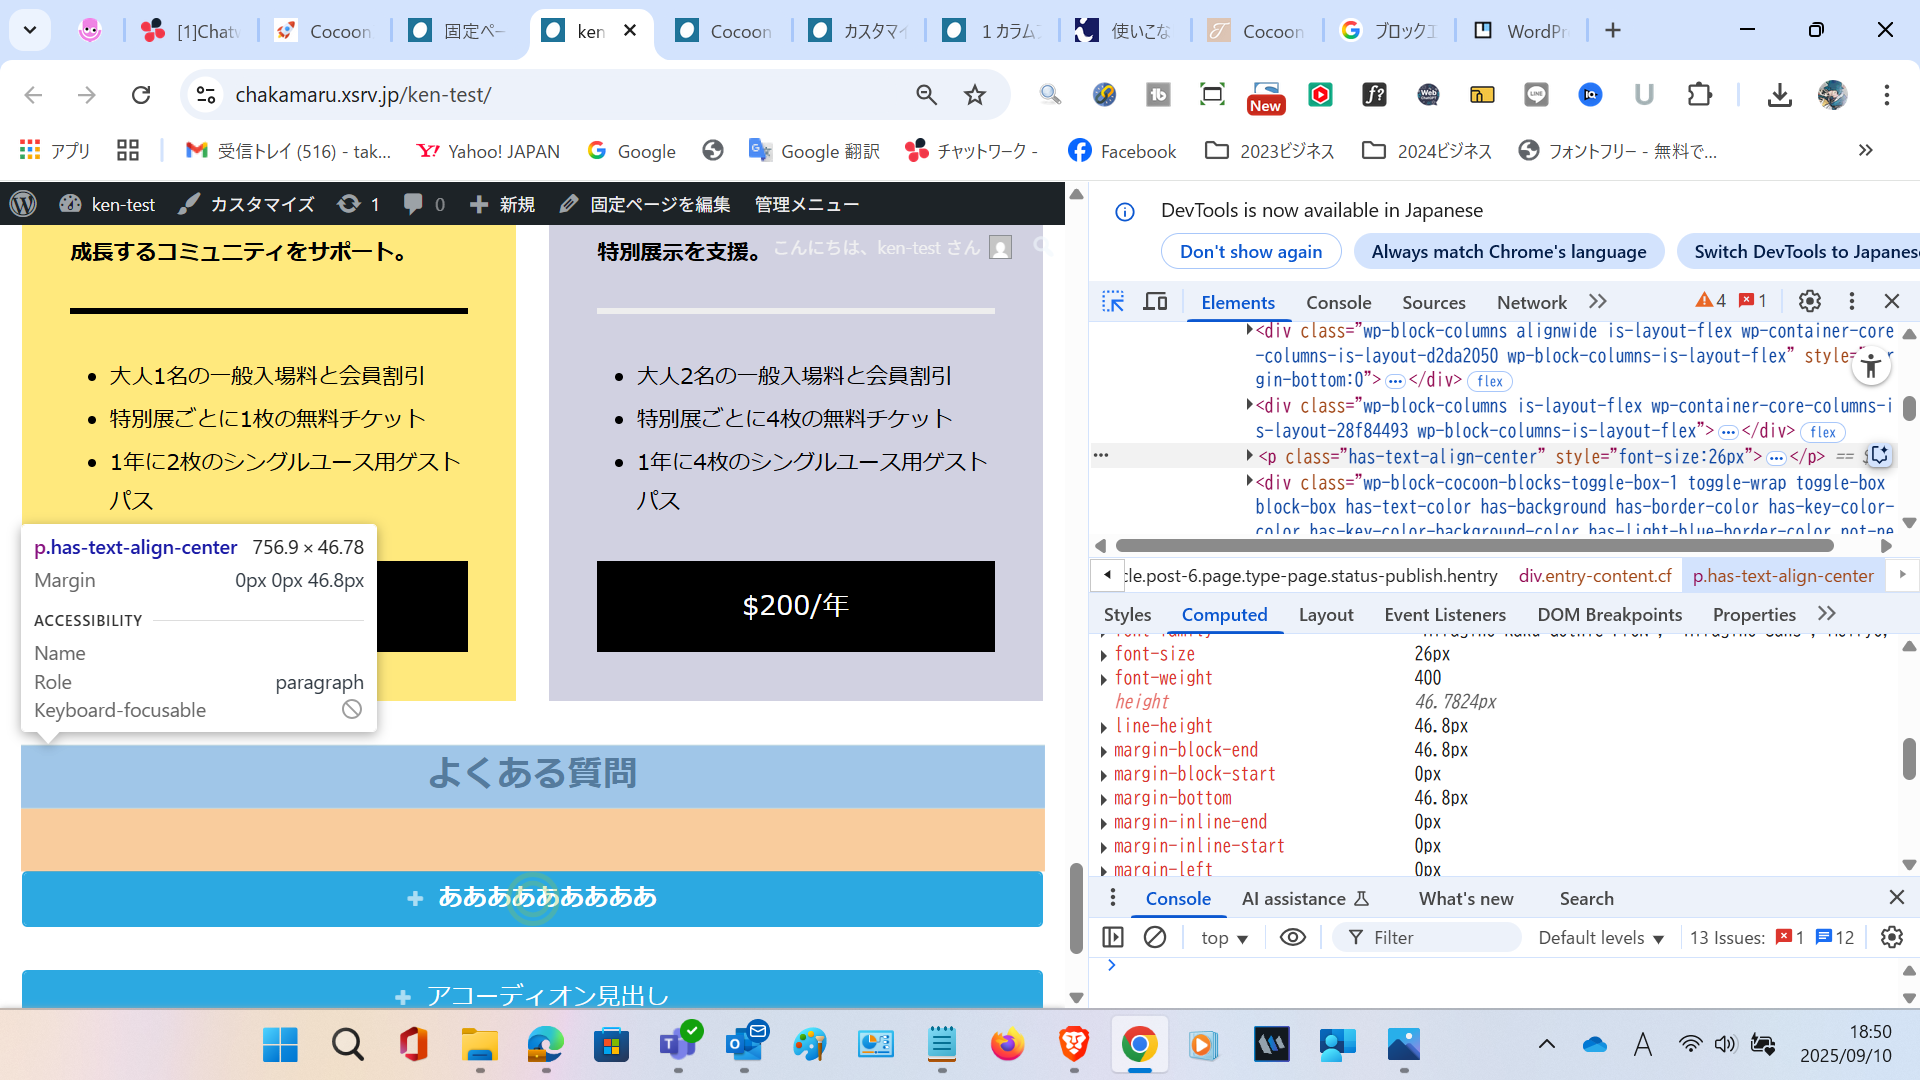Click the console live expression eye icon
Image resolution: width=1920 pixels, height=1080 pixels.
tap(1292, 937)
